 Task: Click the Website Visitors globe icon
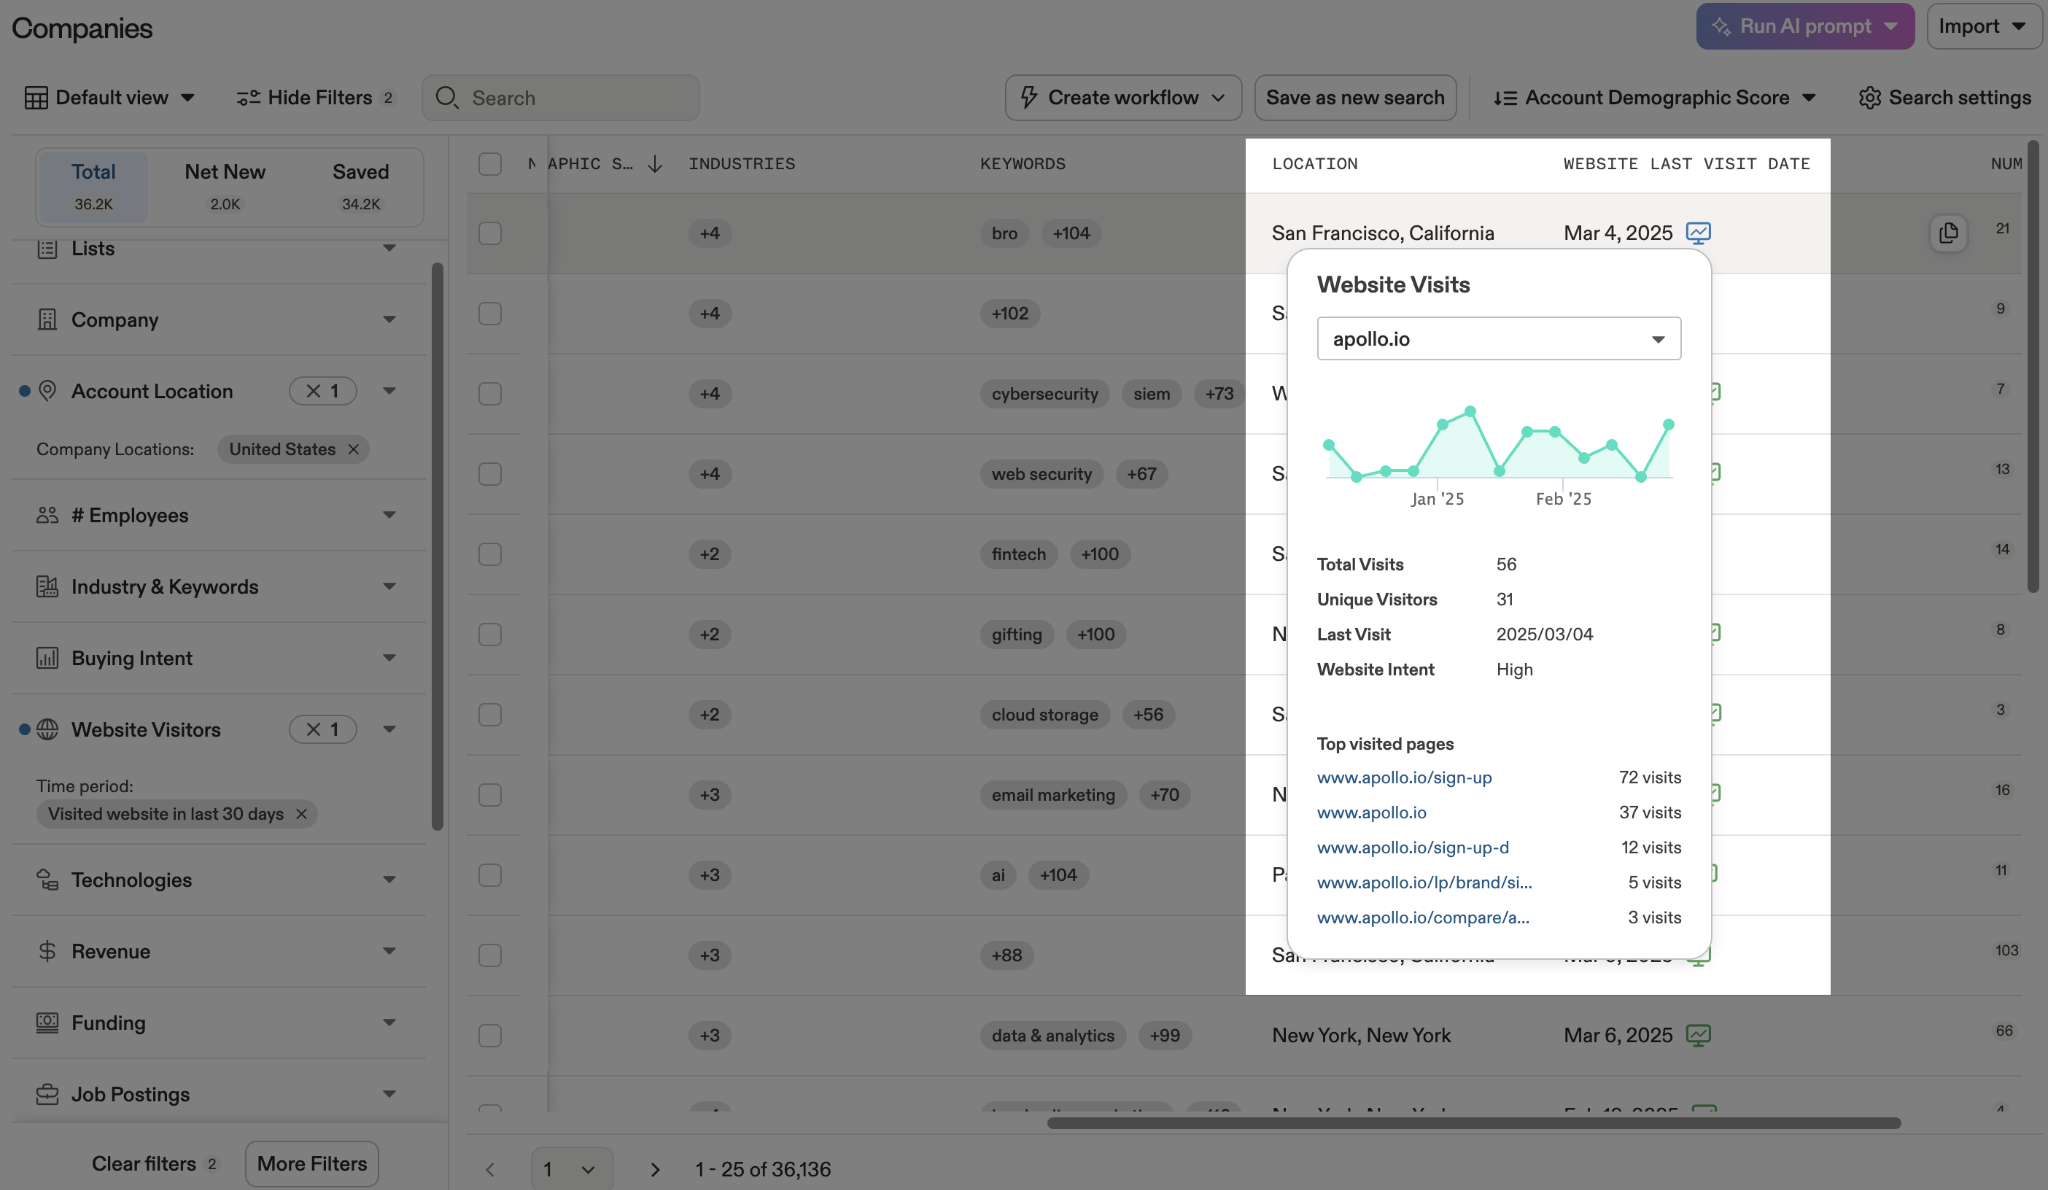click(47, 729)
